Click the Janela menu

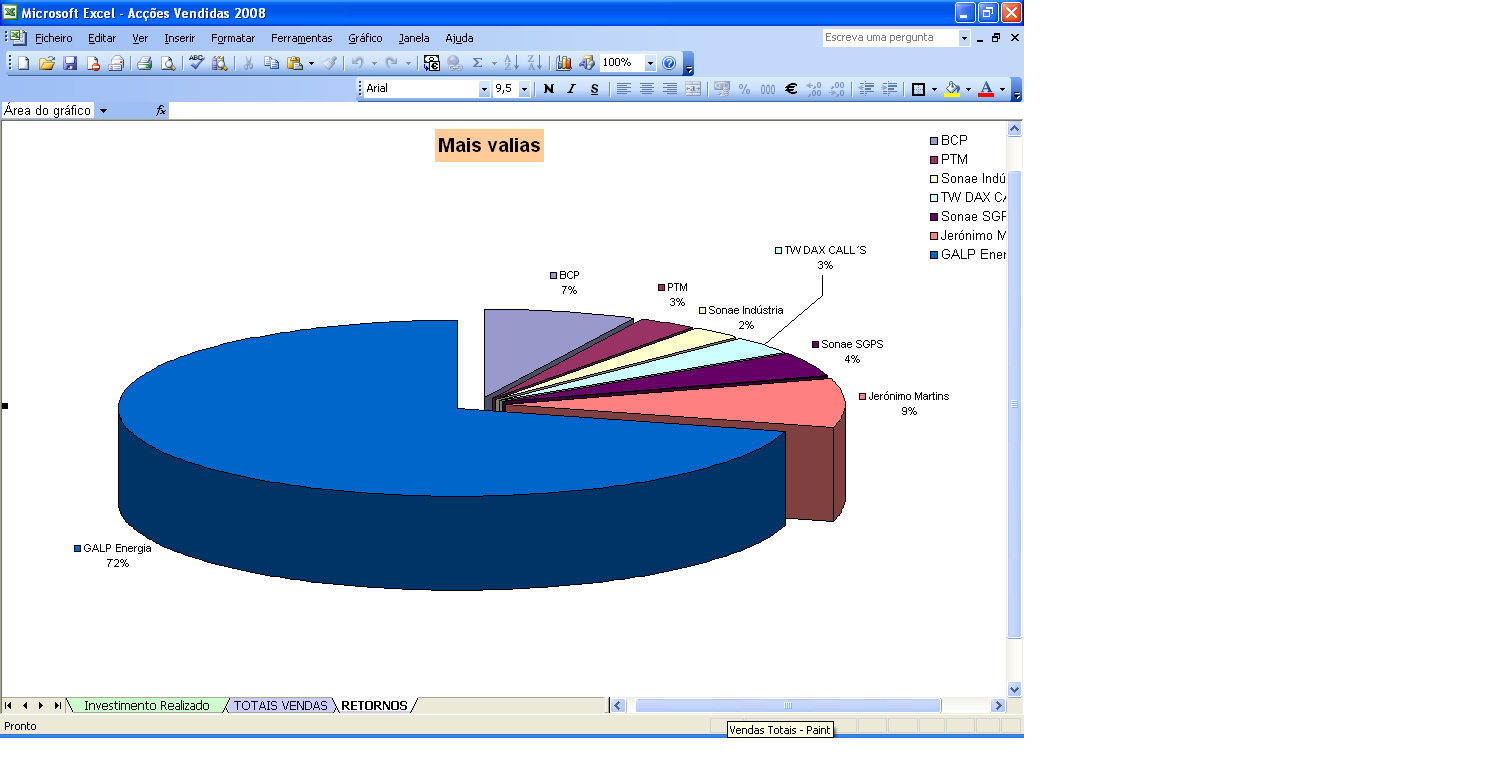414,38
